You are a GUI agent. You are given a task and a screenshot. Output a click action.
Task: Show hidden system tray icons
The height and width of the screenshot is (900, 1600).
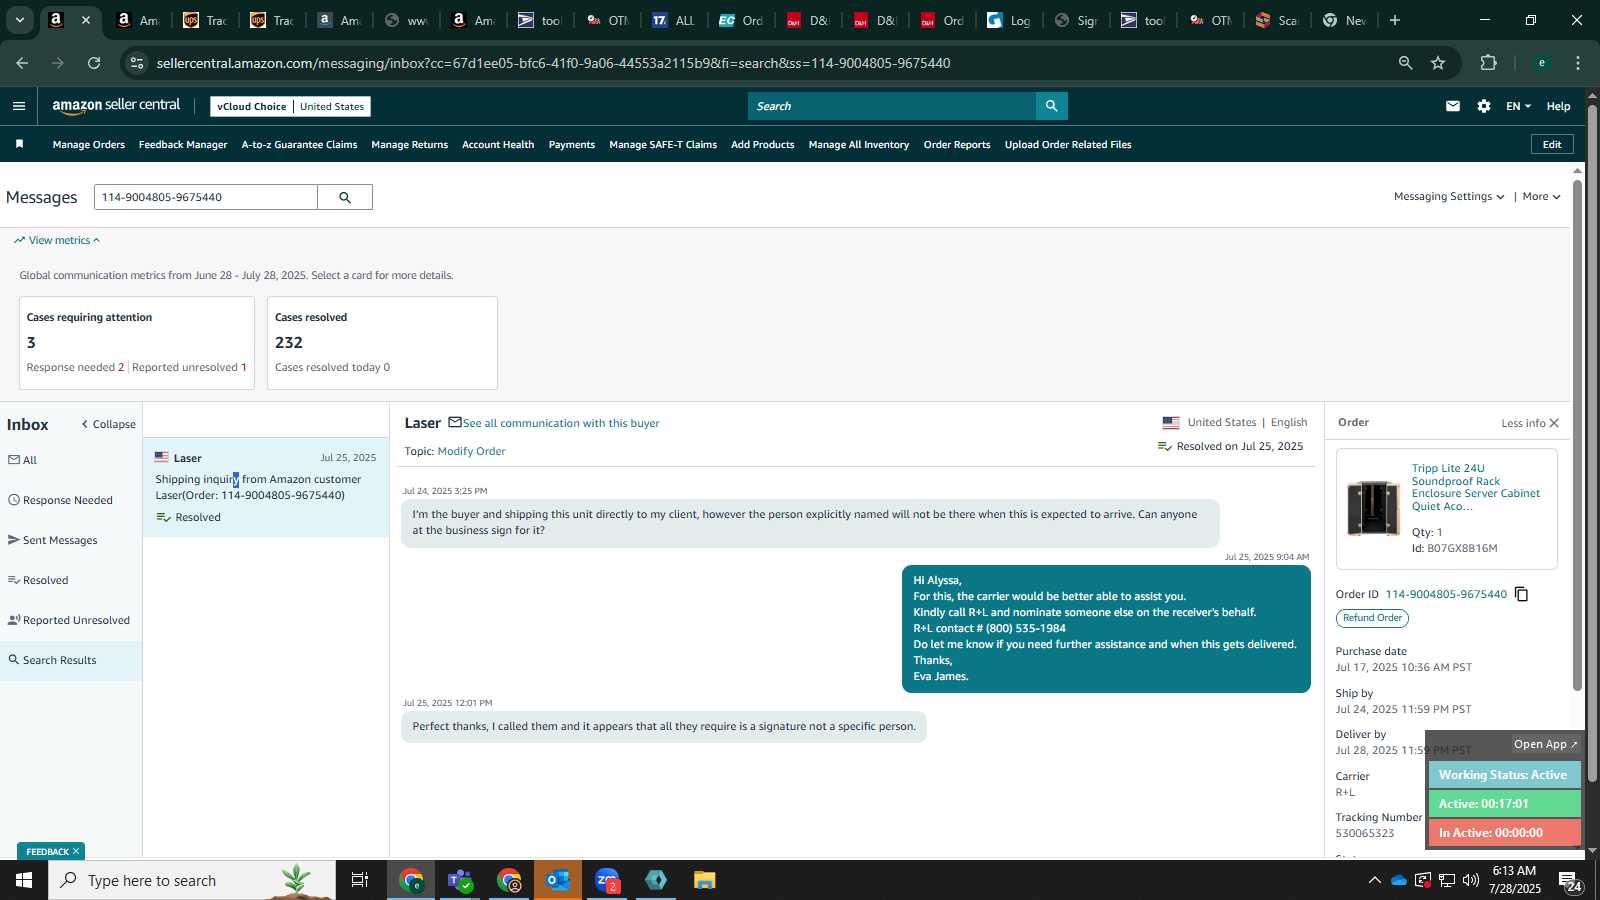coord(1374,880)
